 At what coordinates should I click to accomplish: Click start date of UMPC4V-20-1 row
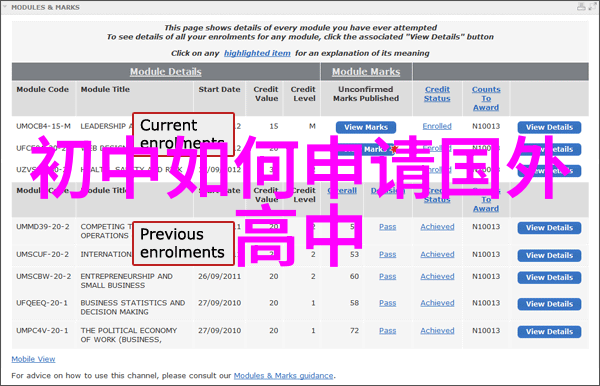[x=219, y=331]
